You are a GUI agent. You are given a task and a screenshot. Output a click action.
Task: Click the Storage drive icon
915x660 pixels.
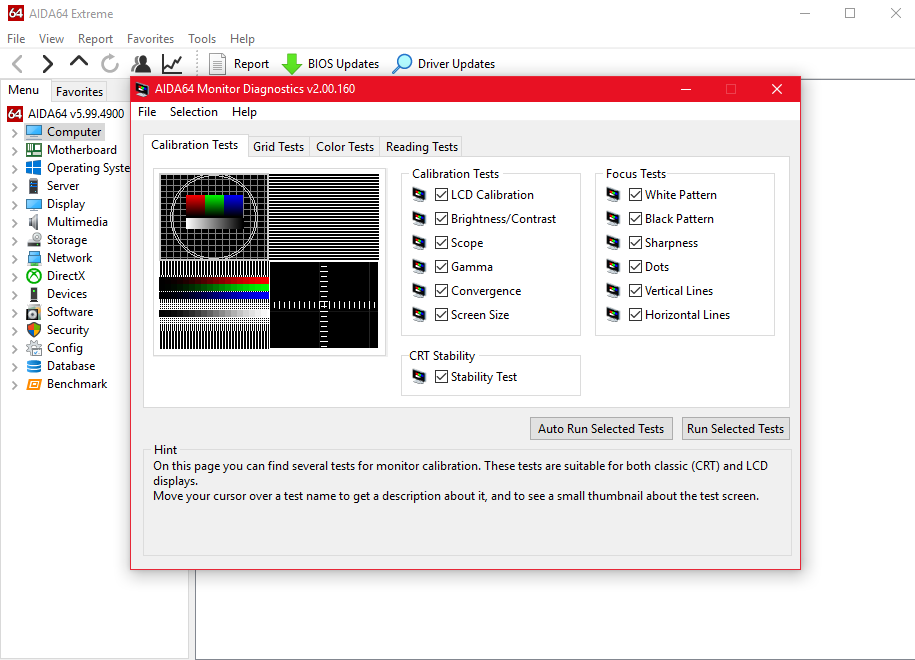pyautogui.click(x=34, y=240)
